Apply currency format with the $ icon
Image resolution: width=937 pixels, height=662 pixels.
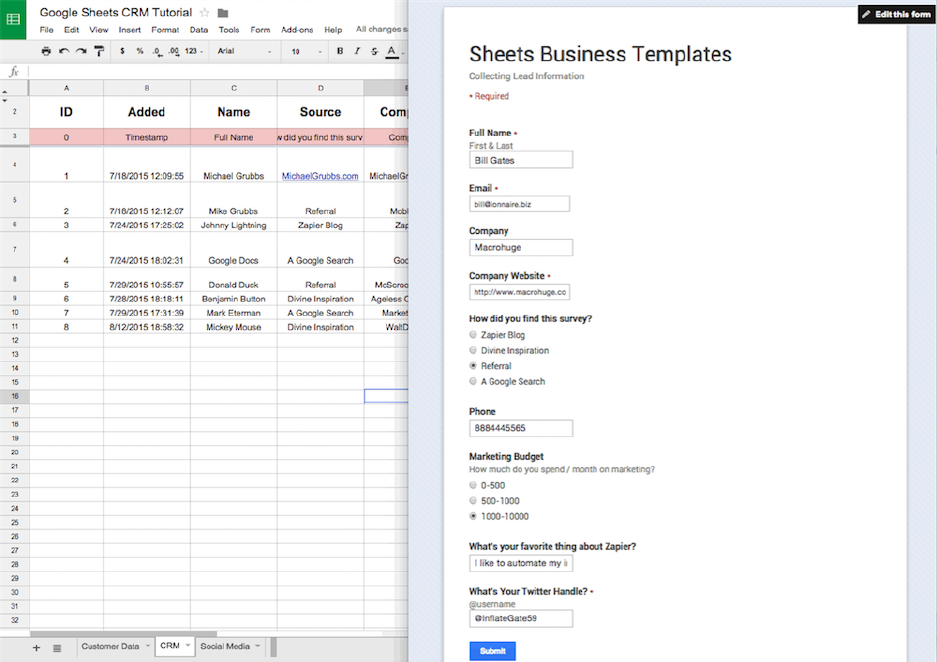(123, 51)
